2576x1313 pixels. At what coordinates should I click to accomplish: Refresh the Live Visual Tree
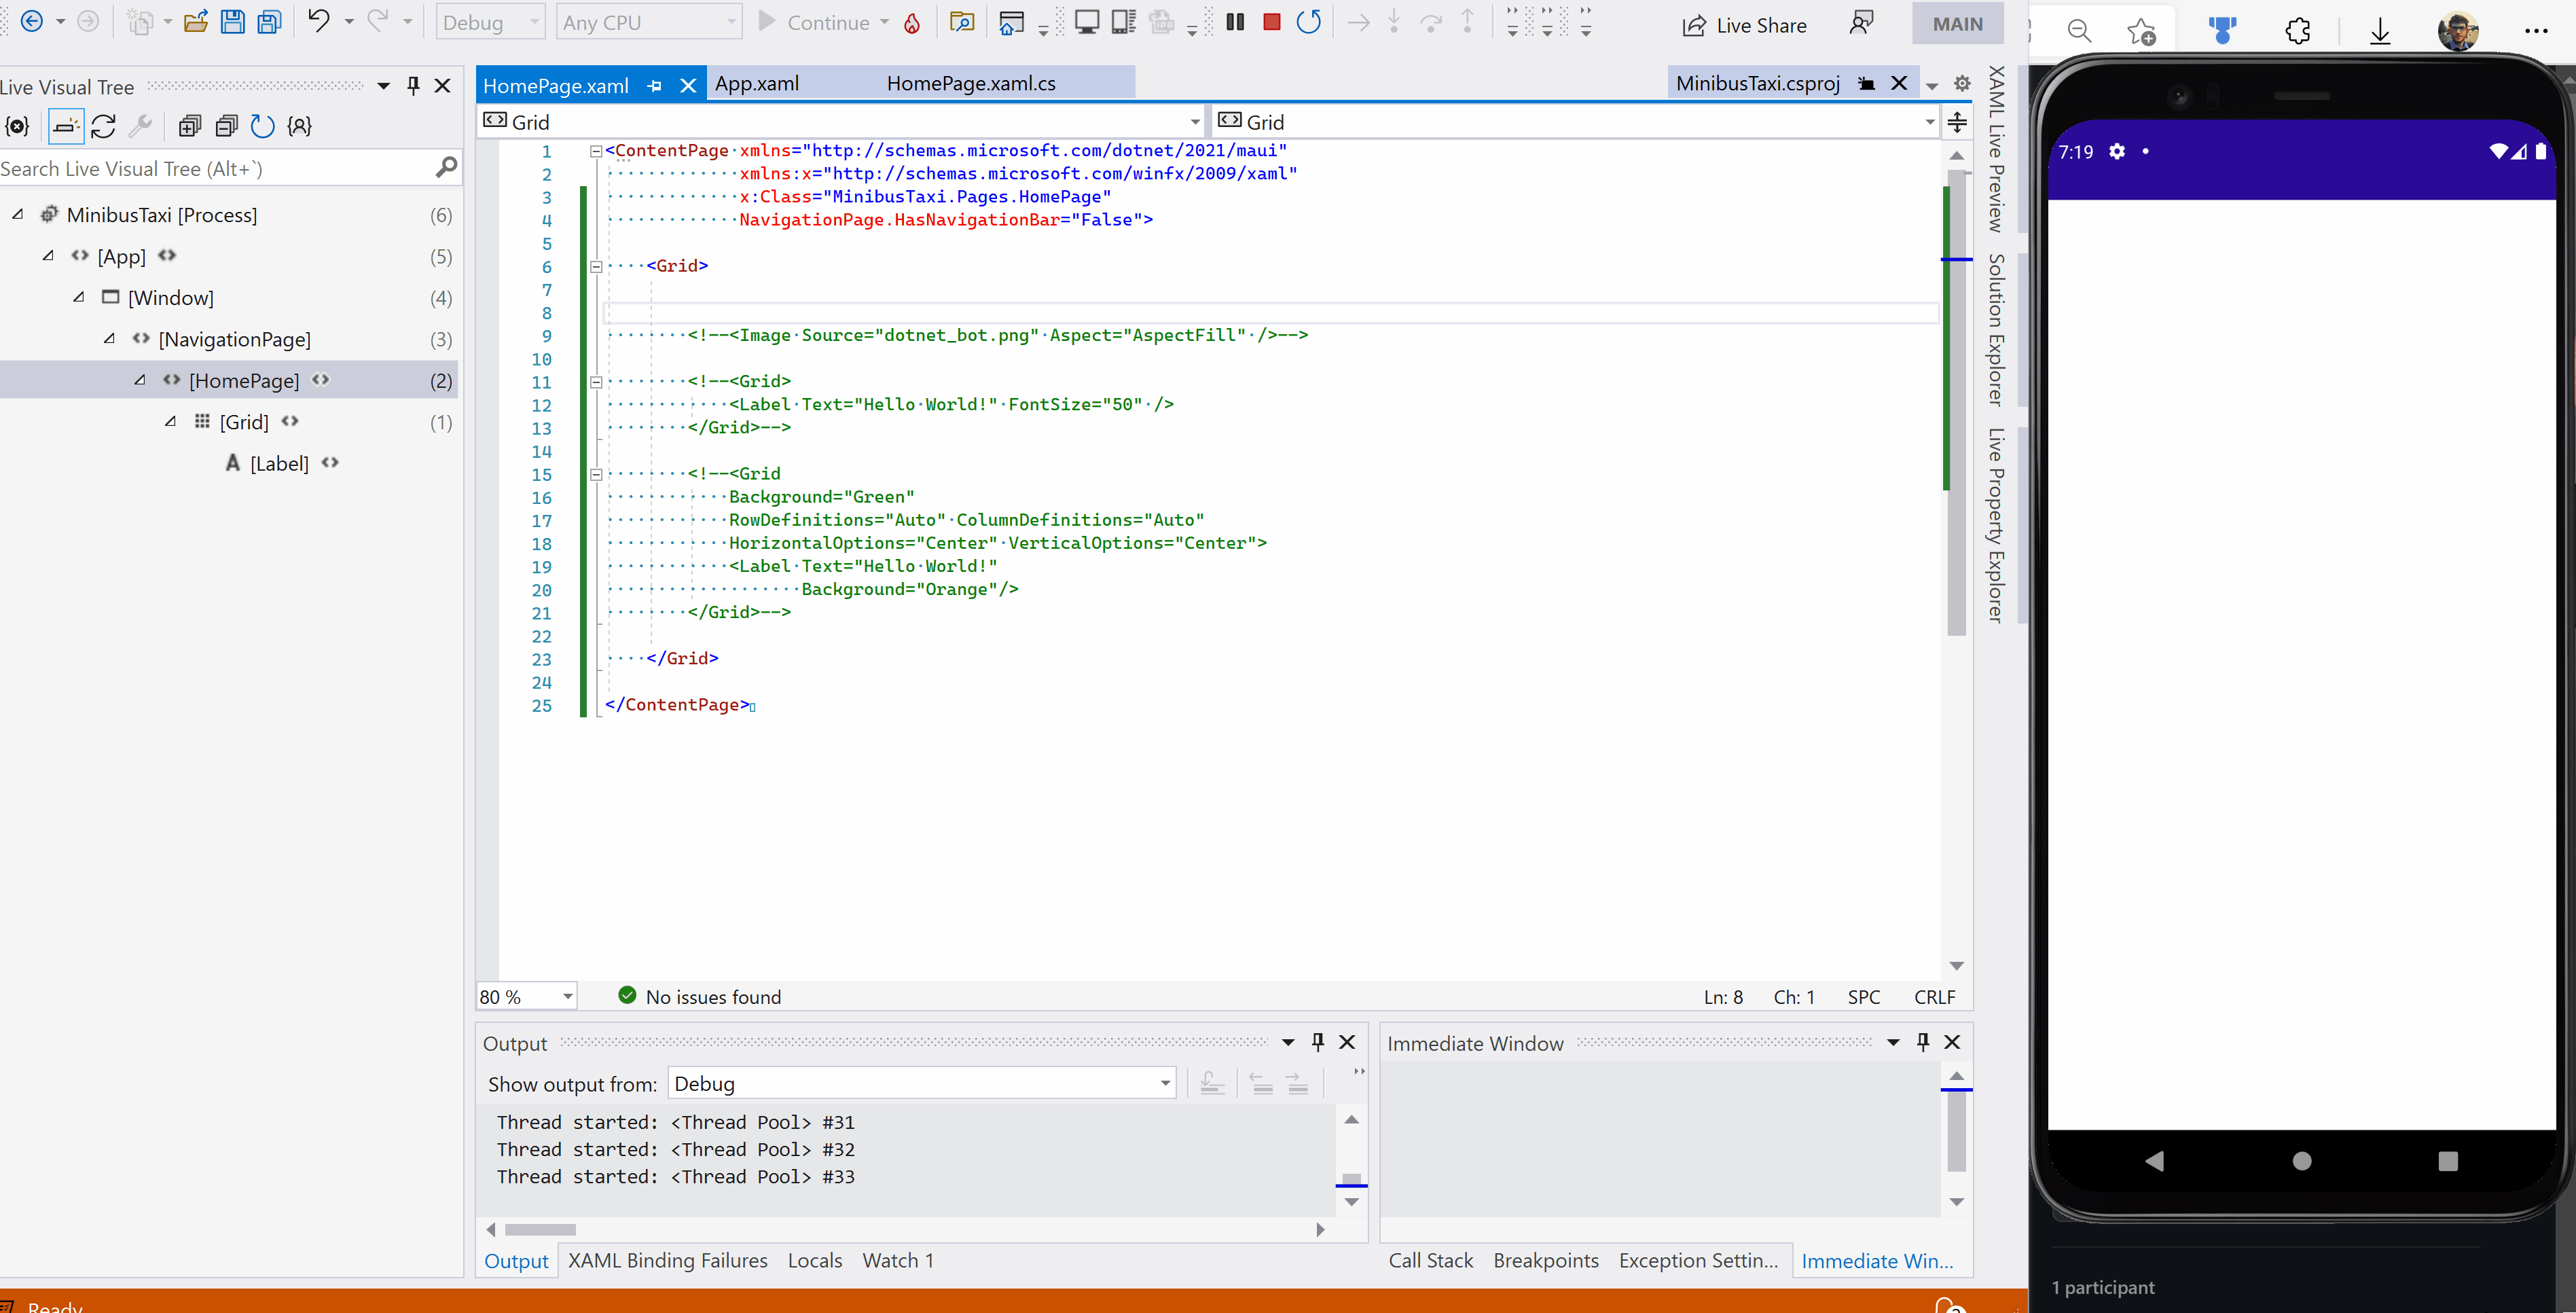pyautogui.click(x=103, y=126)
